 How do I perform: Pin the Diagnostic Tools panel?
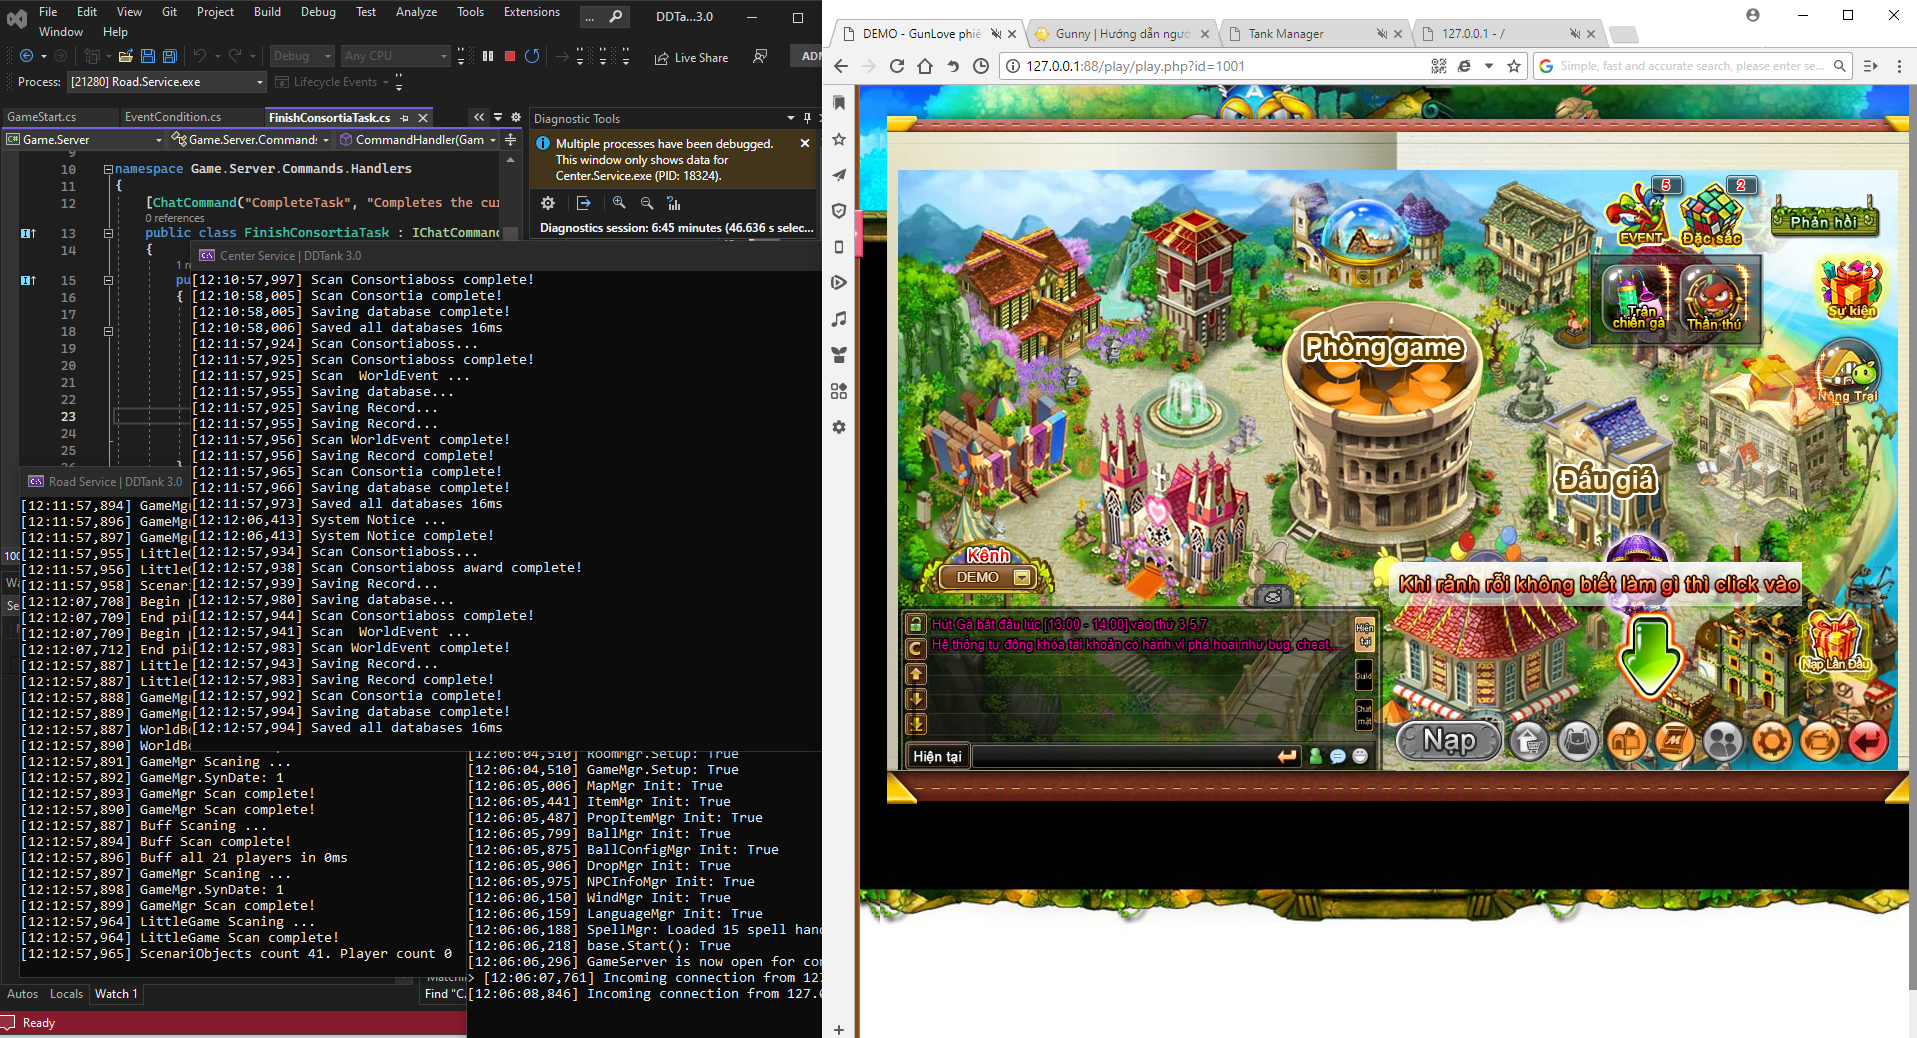(807, 118)
